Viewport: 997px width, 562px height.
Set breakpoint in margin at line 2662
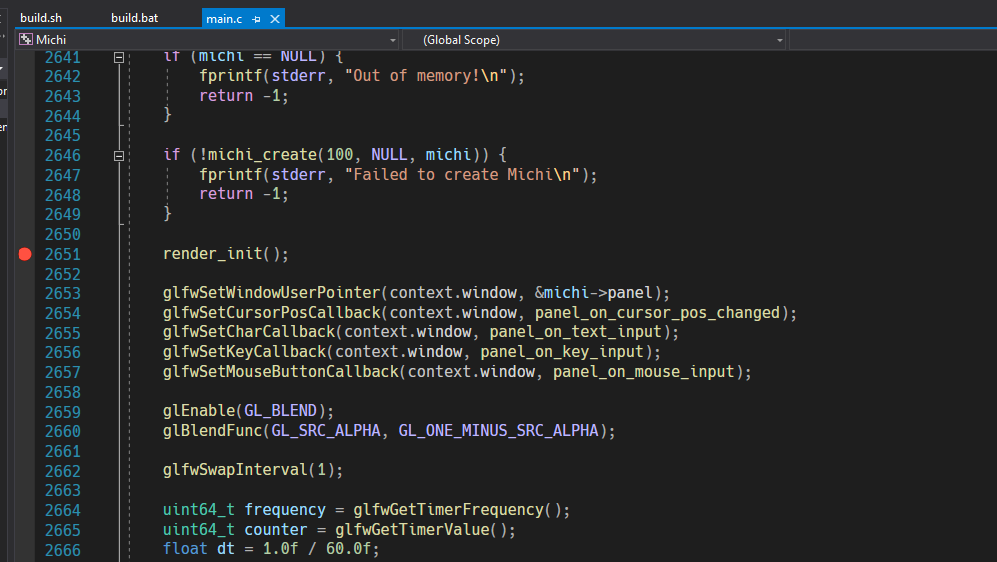25,471
